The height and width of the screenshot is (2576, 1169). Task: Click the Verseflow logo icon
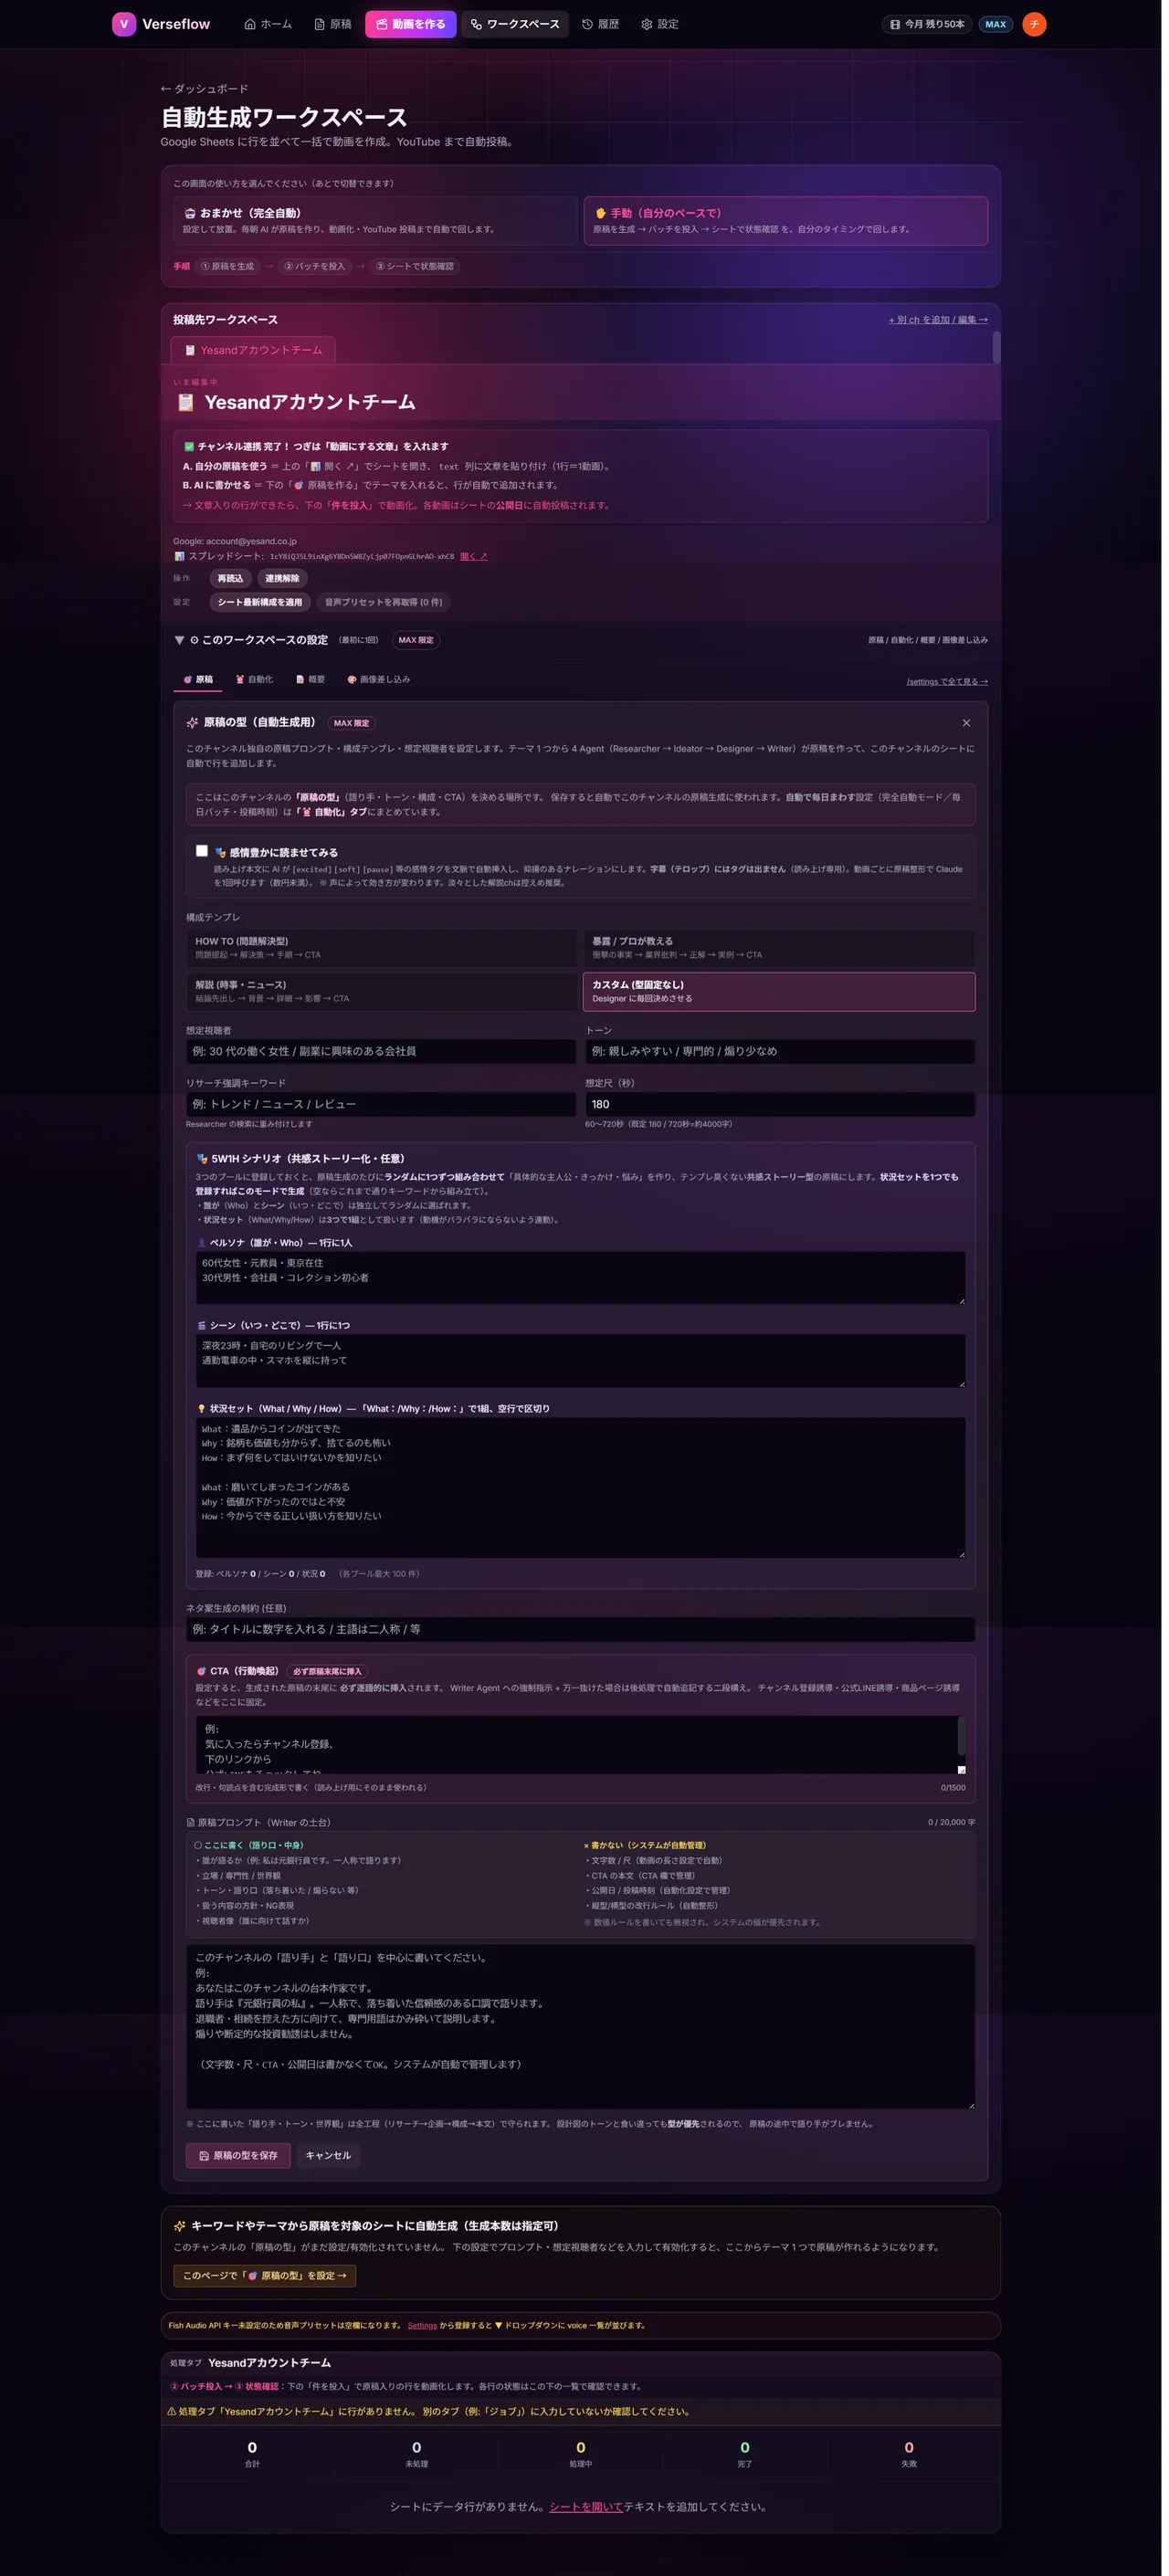pos(124,24)
